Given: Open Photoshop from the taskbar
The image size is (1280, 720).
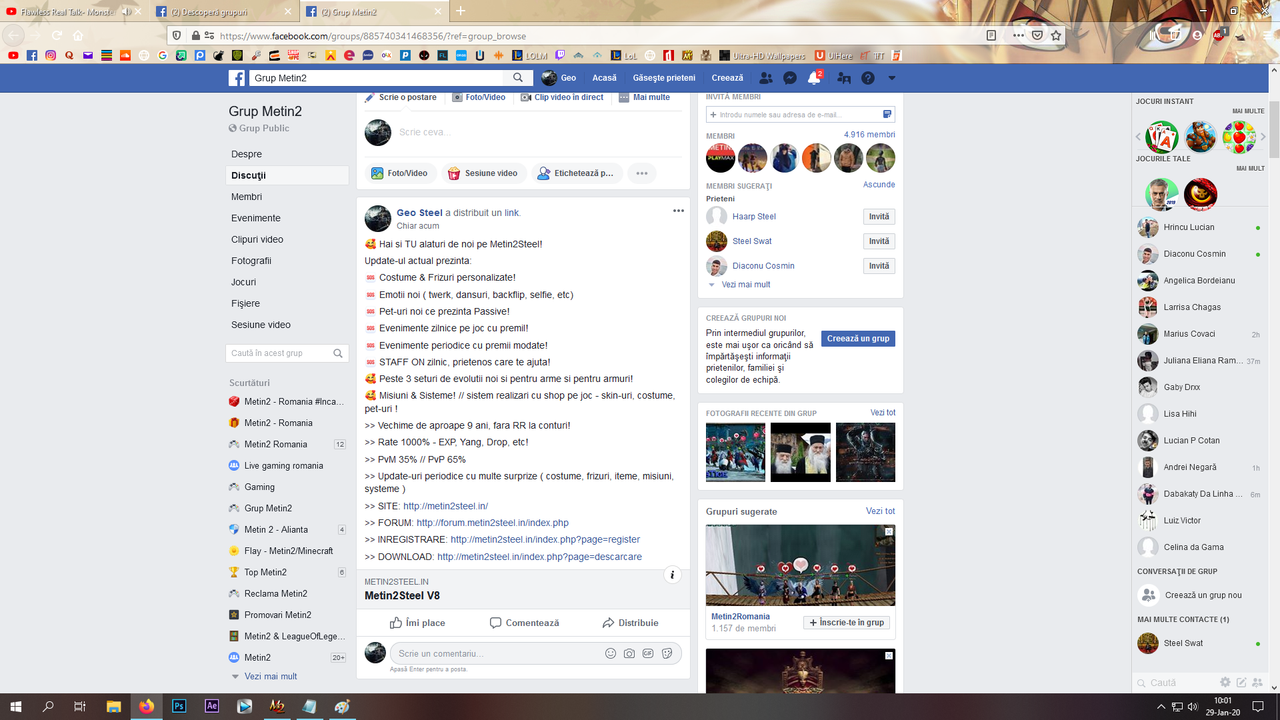Looking at the screenshot, I should pyautogui.click(x=180, y=706).
